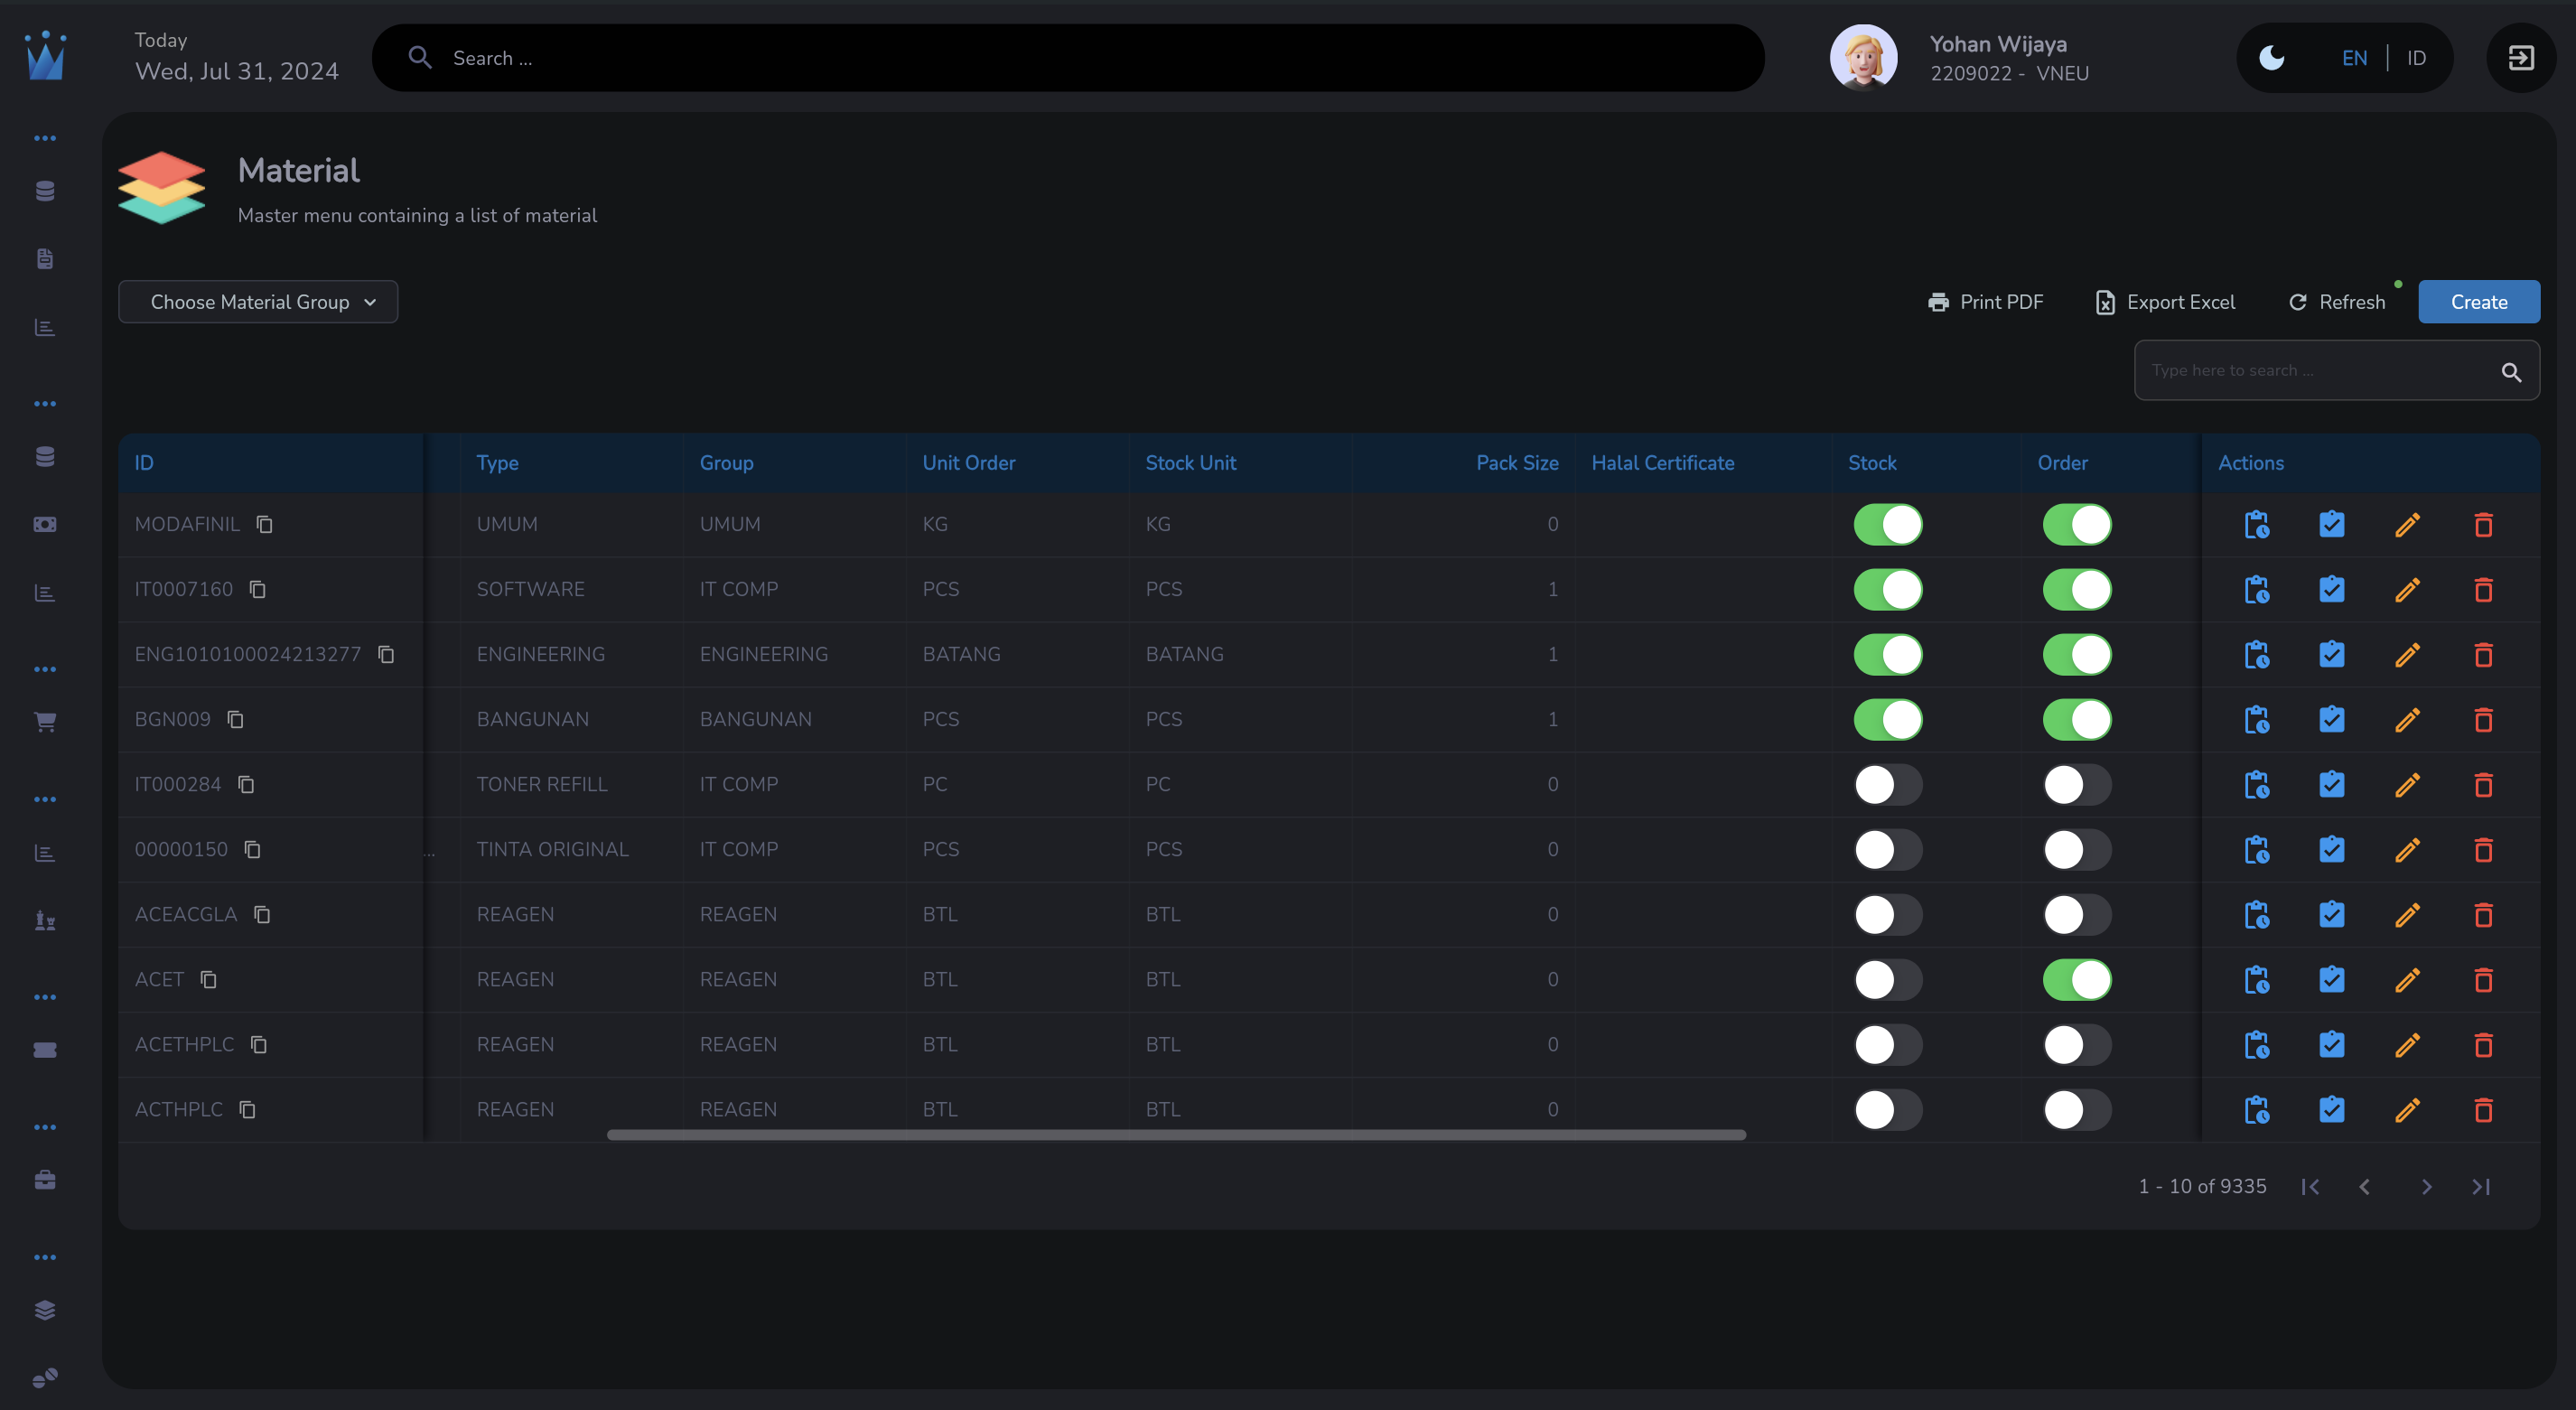Screen dimensions: 2576x1410
Task: Open layers sidebar menu at bottom
Action: [45, 1310]
